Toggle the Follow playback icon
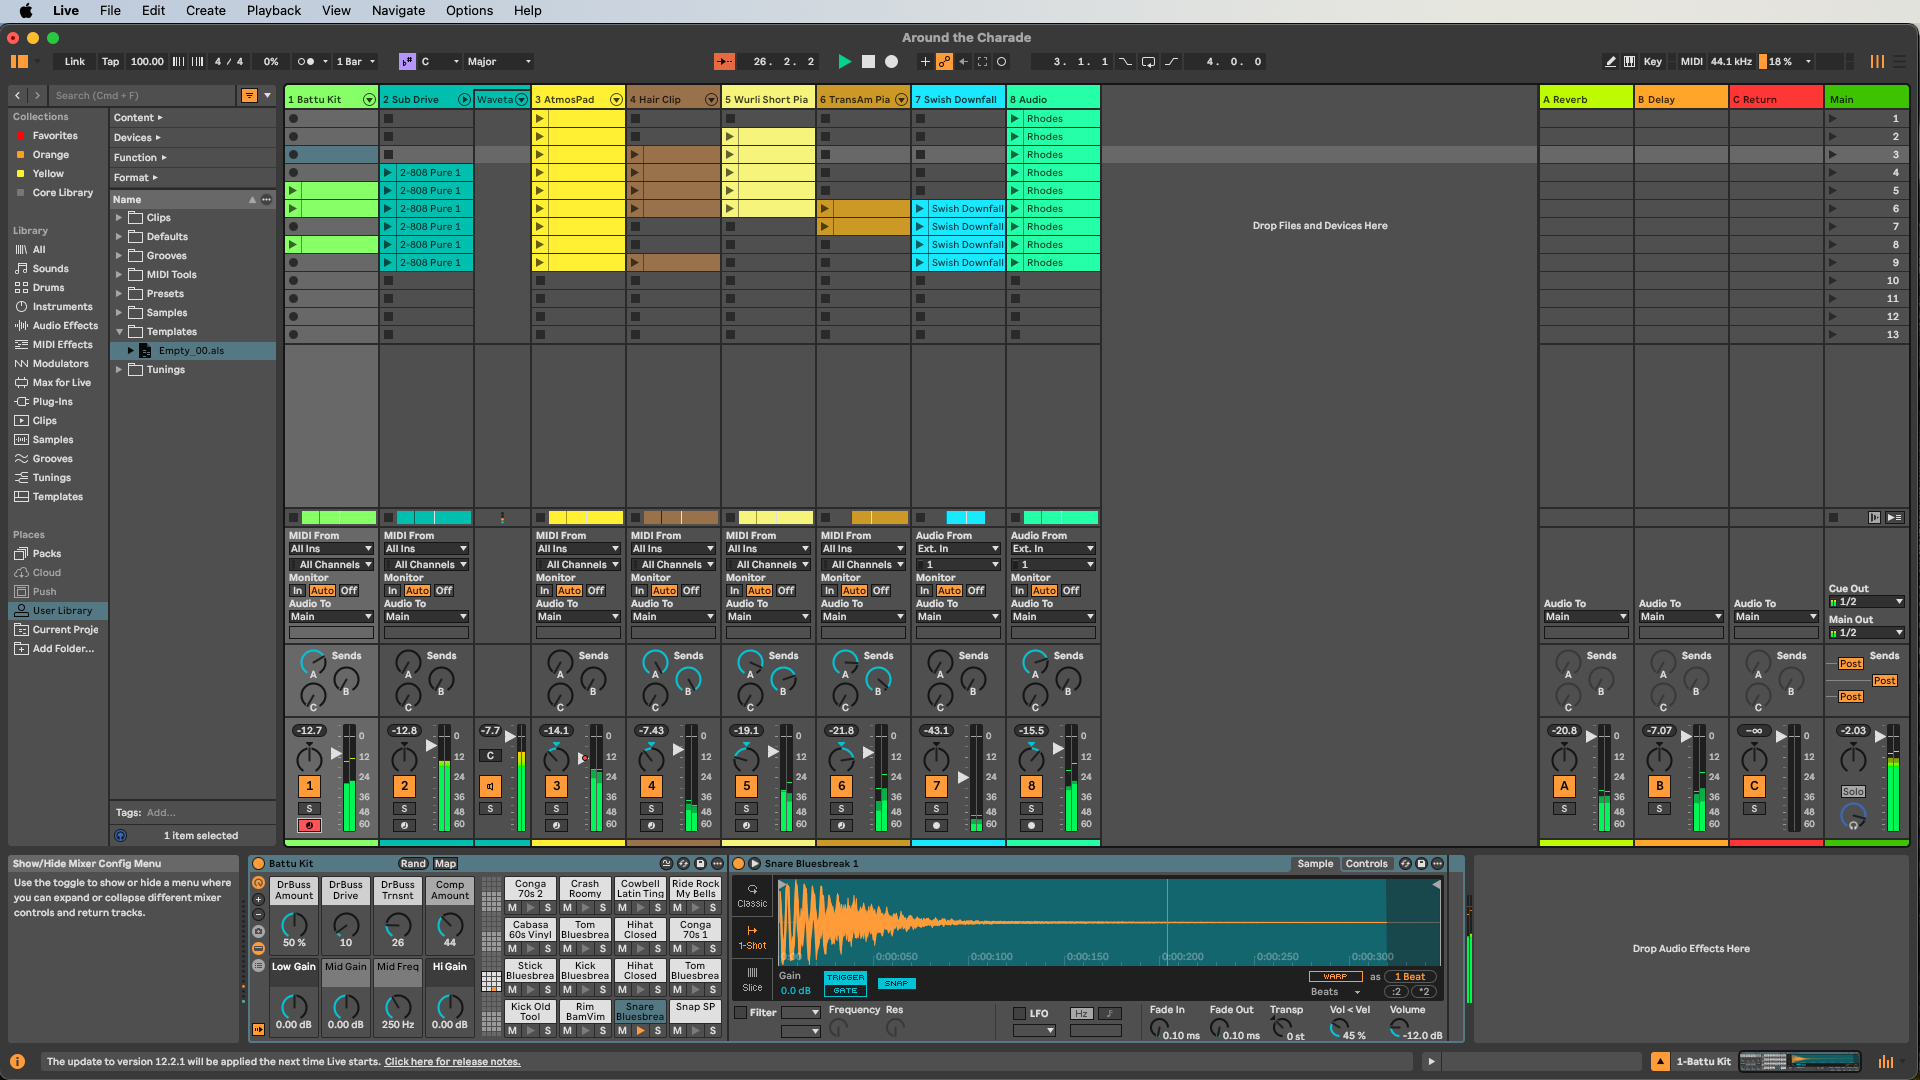Image resolution: width=1920 pixels, height=1080 pixels. click(x=725, y=62)
